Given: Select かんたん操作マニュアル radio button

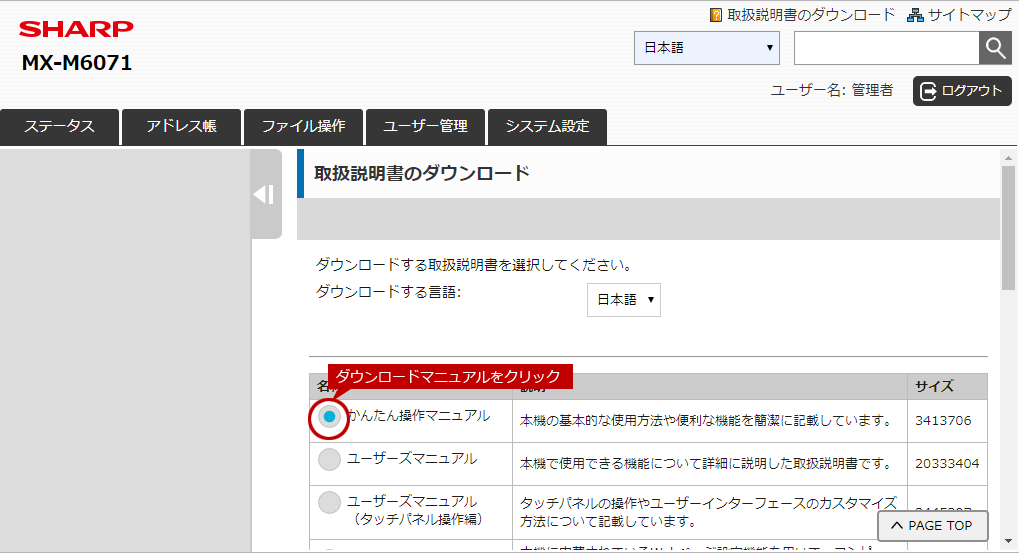Looking at the screenshot, I should coord(329,416).
